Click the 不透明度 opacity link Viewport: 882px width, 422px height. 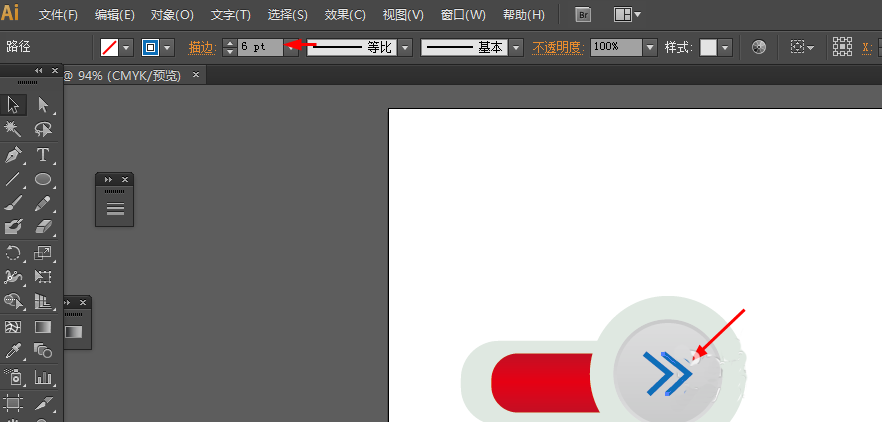pyautogui.click(x=558, y=48)
